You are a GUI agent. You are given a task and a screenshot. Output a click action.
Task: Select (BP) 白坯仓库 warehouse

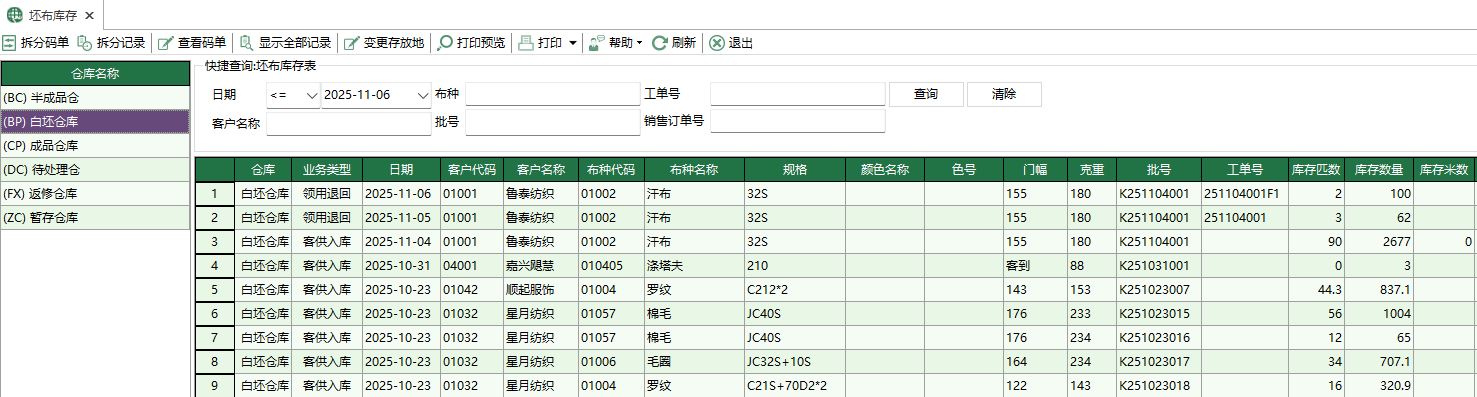click(x=95, y=122)
